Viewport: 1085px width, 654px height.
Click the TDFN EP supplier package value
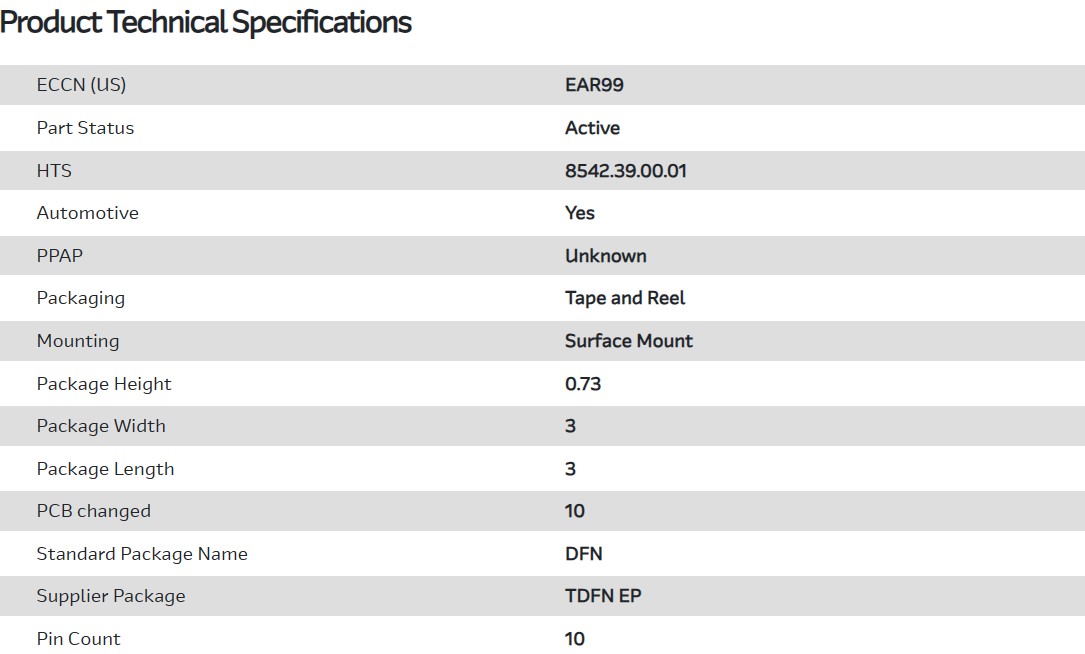(x=603, y=596)
